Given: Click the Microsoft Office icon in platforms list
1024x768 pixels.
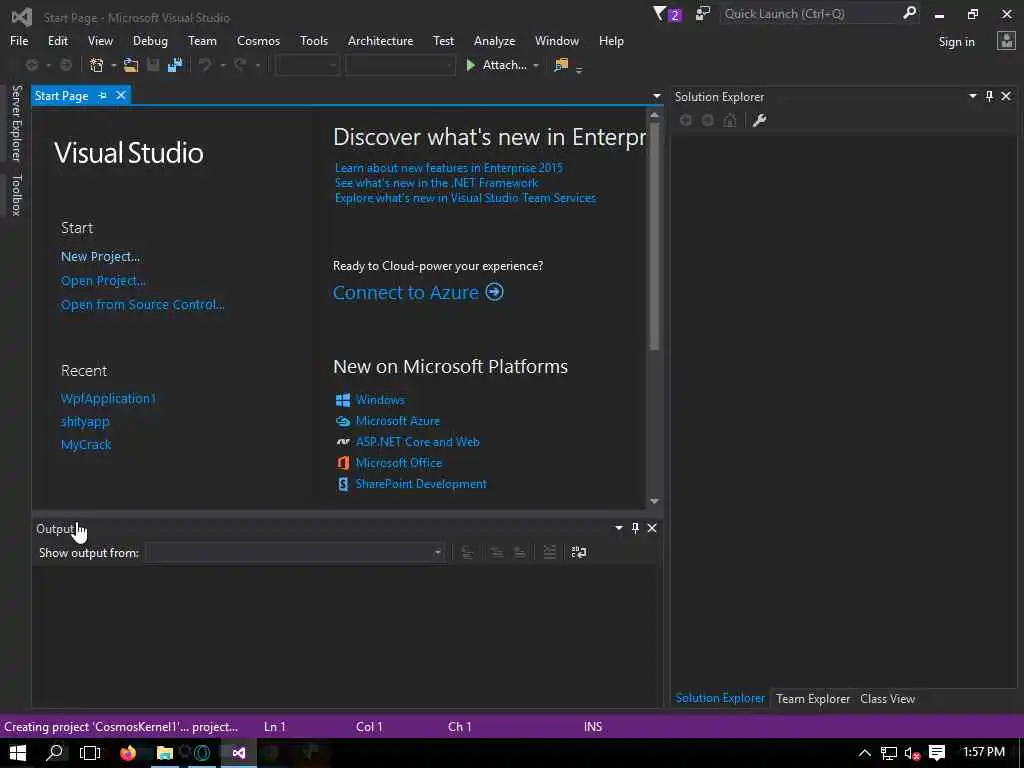Looking at the screenshot, I should (342, 462).
